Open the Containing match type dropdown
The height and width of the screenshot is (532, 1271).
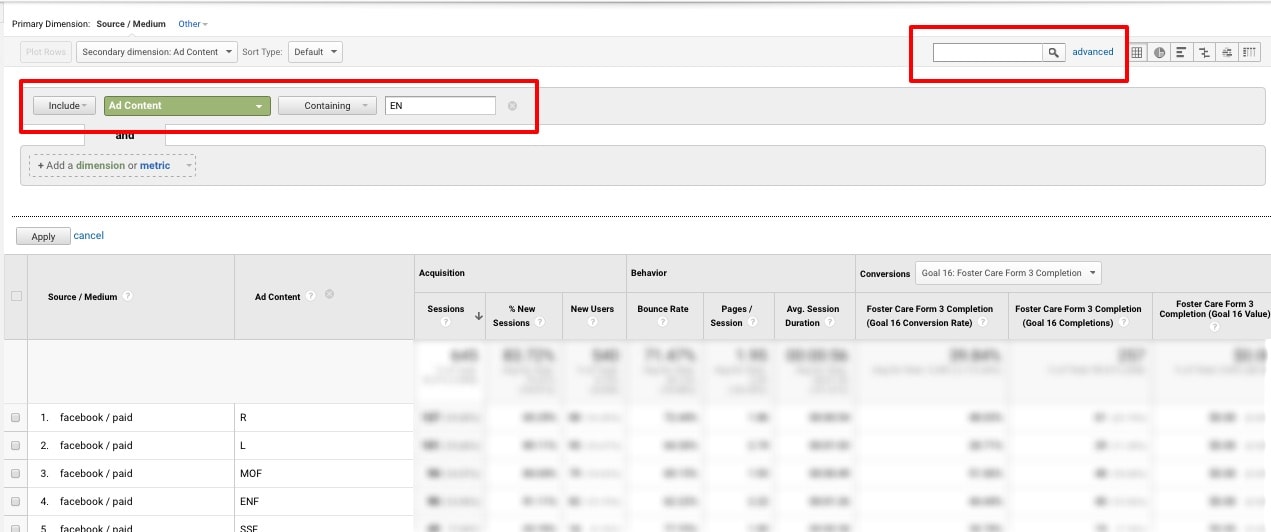327,105
